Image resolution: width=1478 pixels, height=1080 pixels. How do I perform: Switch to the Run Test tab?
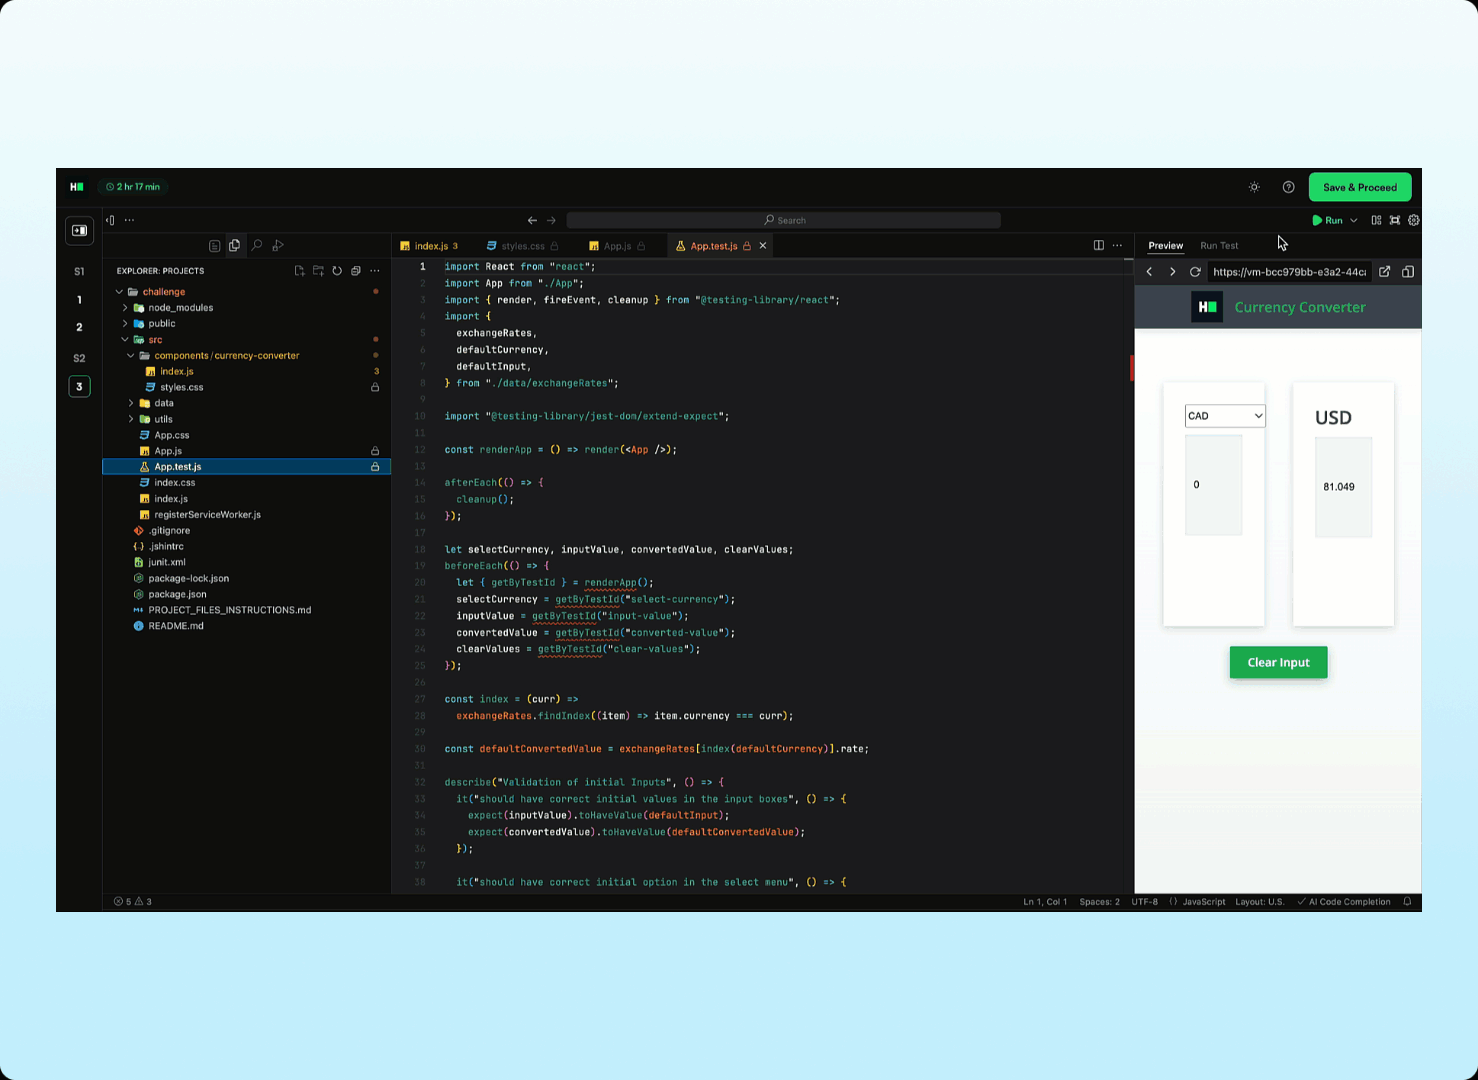(1219, 245)
